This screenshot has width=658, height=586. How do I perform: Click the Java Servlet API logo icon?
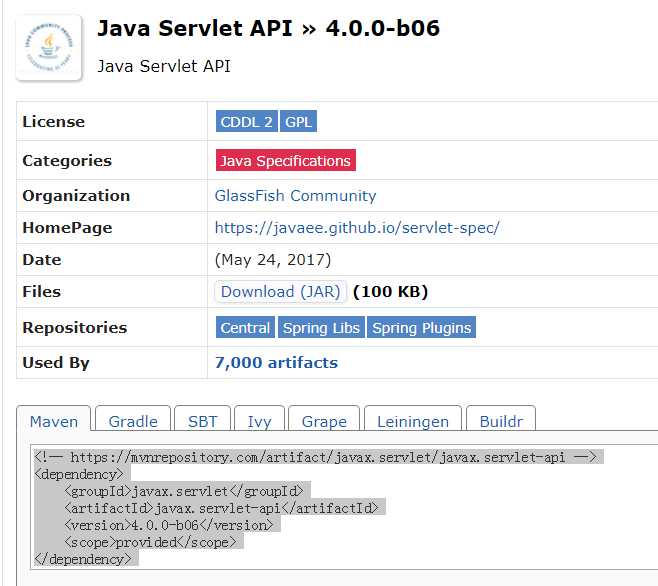click(49, 47)
